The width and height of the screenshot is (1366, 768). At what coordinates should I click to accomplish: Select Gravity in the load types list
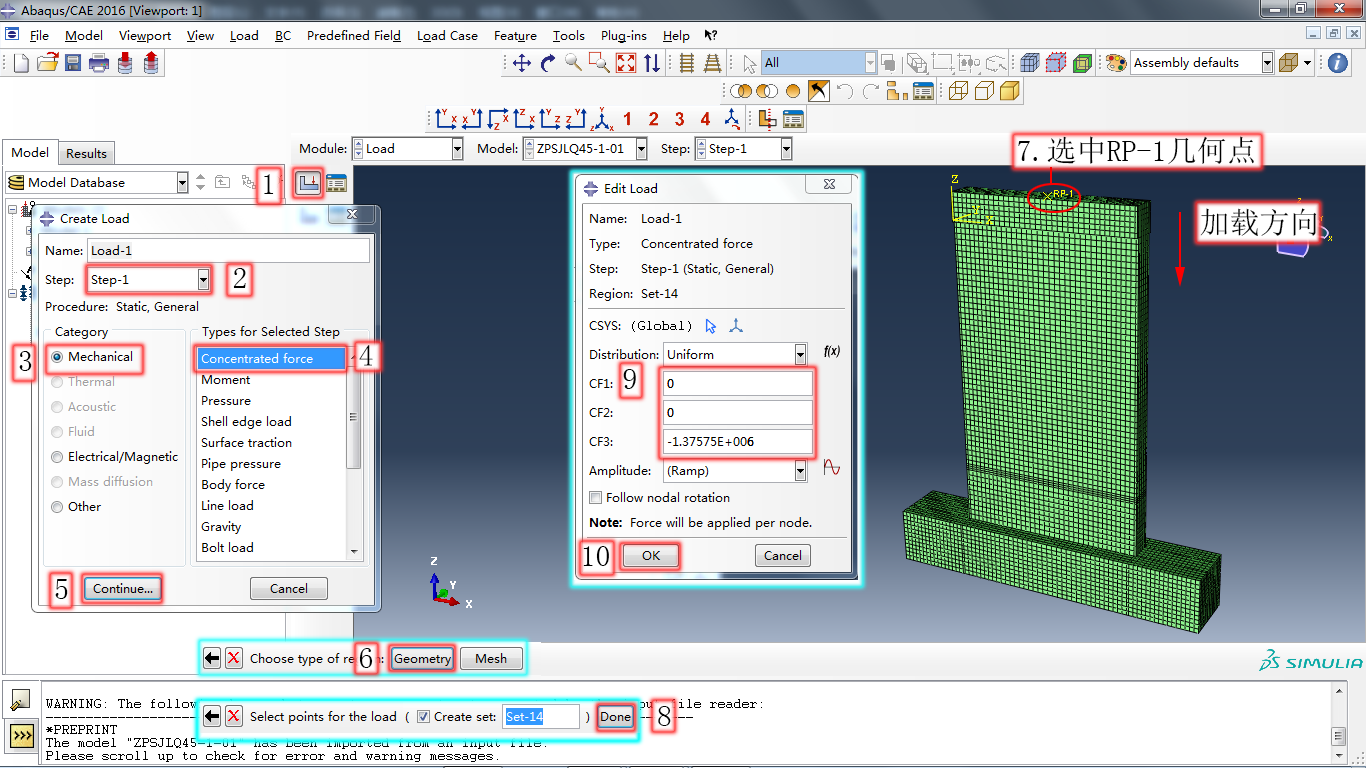pos(221,527)
